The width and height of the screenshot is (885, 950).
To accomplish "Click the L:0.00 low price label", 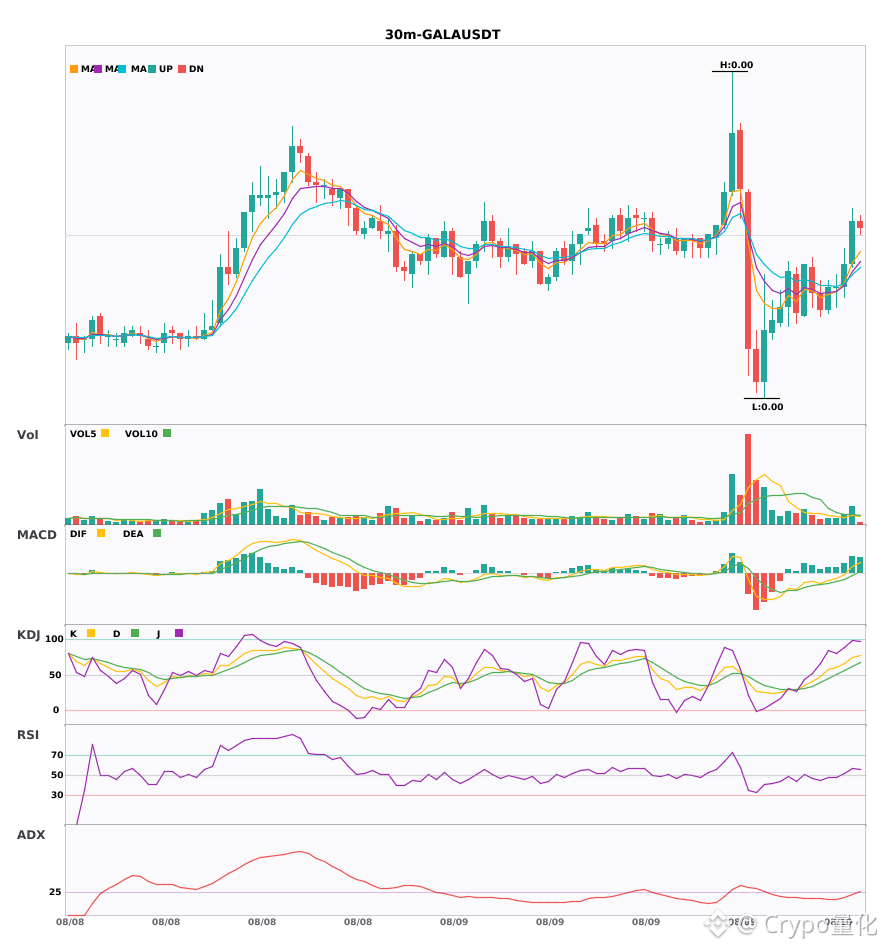I will tap(767, 407).
